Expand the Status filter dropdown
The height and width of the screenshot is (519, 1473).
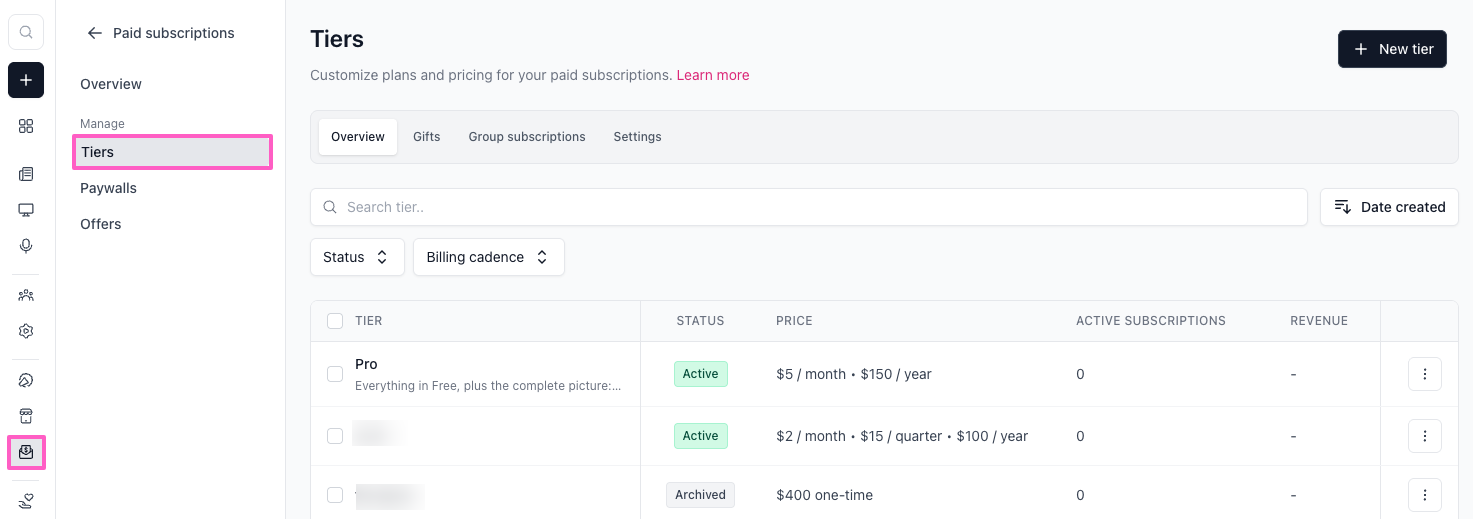click(x=357, y=257)
